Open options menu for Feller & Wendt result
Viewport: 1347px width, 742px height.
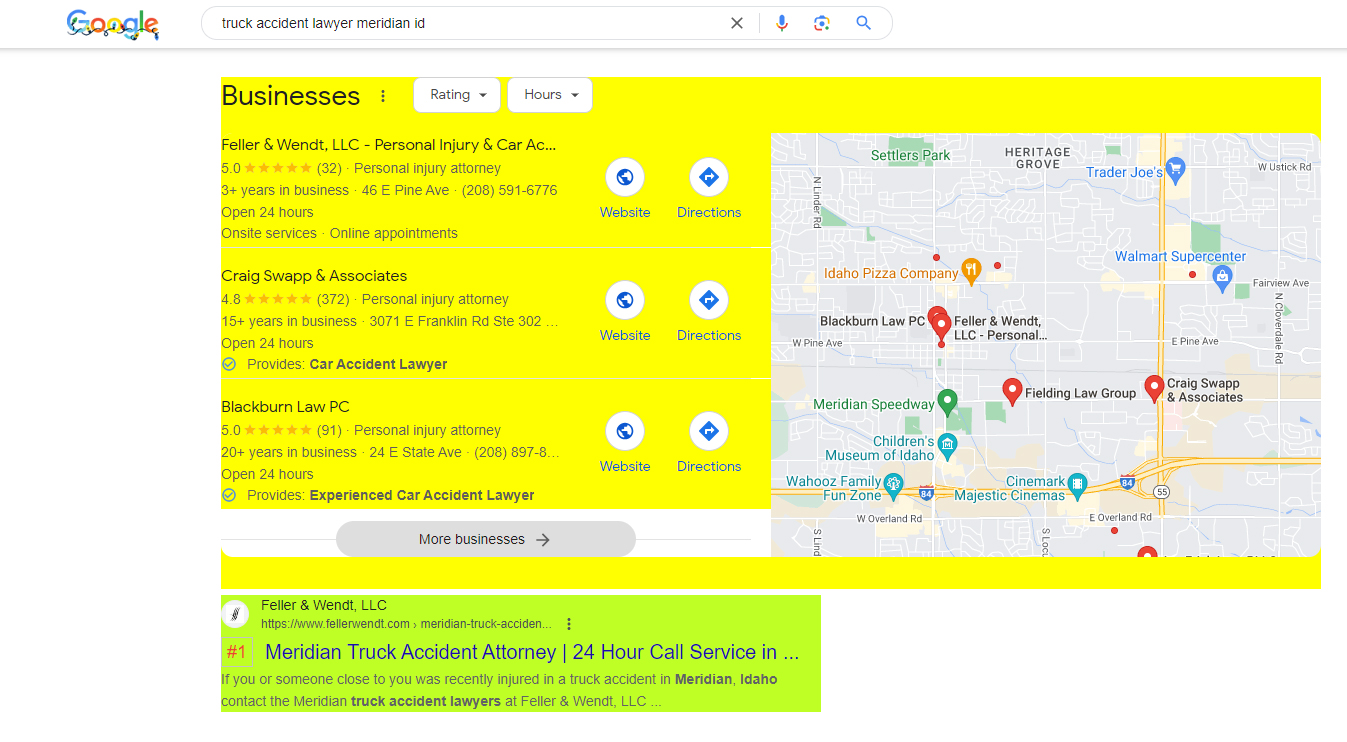coord(569,624)
